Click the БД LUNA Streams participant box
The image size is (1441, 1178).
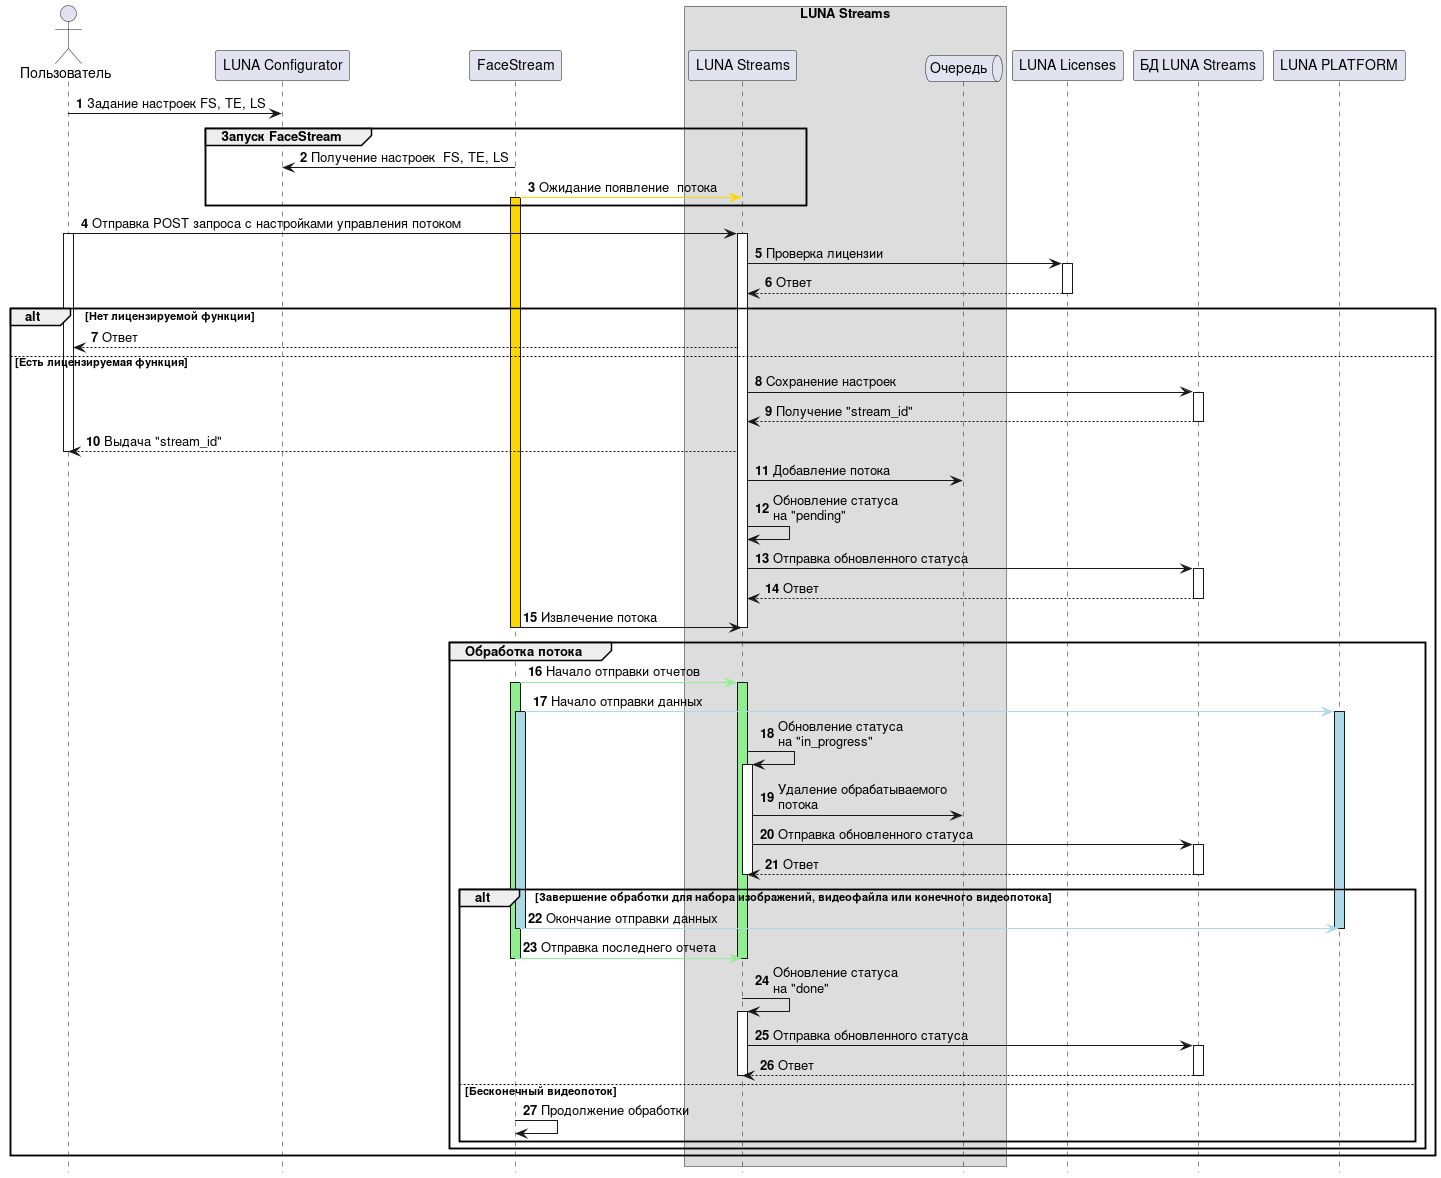tap(1197, 65)
